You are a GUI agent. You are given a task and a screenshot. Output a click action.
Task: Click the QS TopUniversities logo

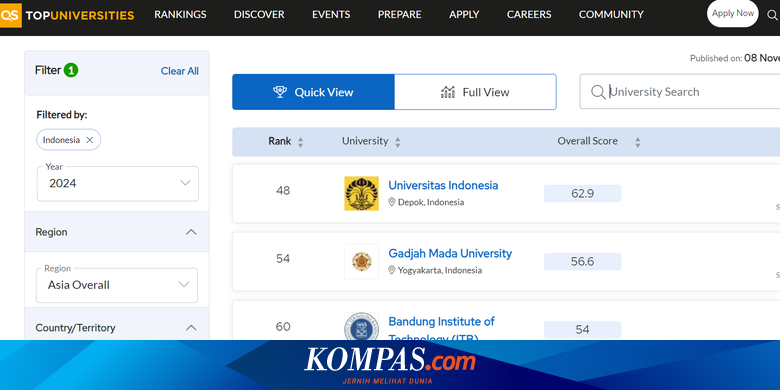tap(67, 15)
